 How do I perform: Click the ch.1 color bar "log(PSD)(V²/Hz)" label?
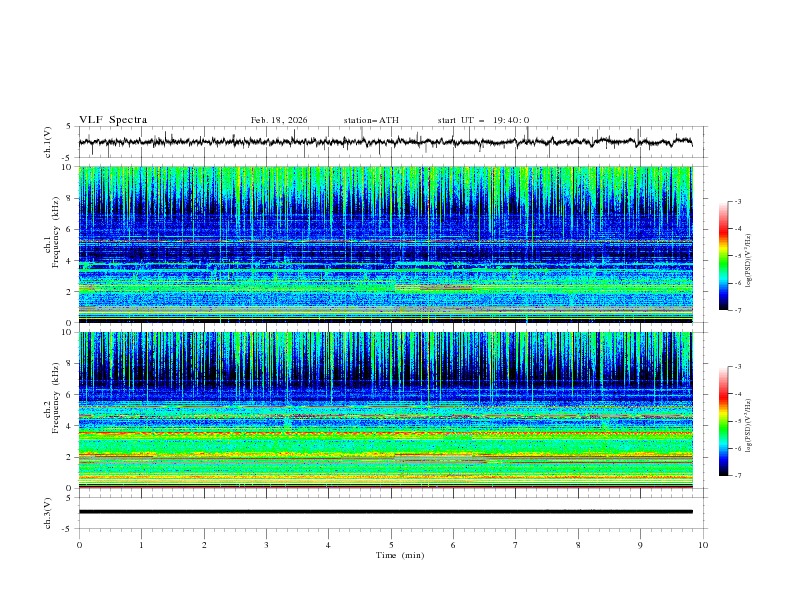tap(749, 261)
